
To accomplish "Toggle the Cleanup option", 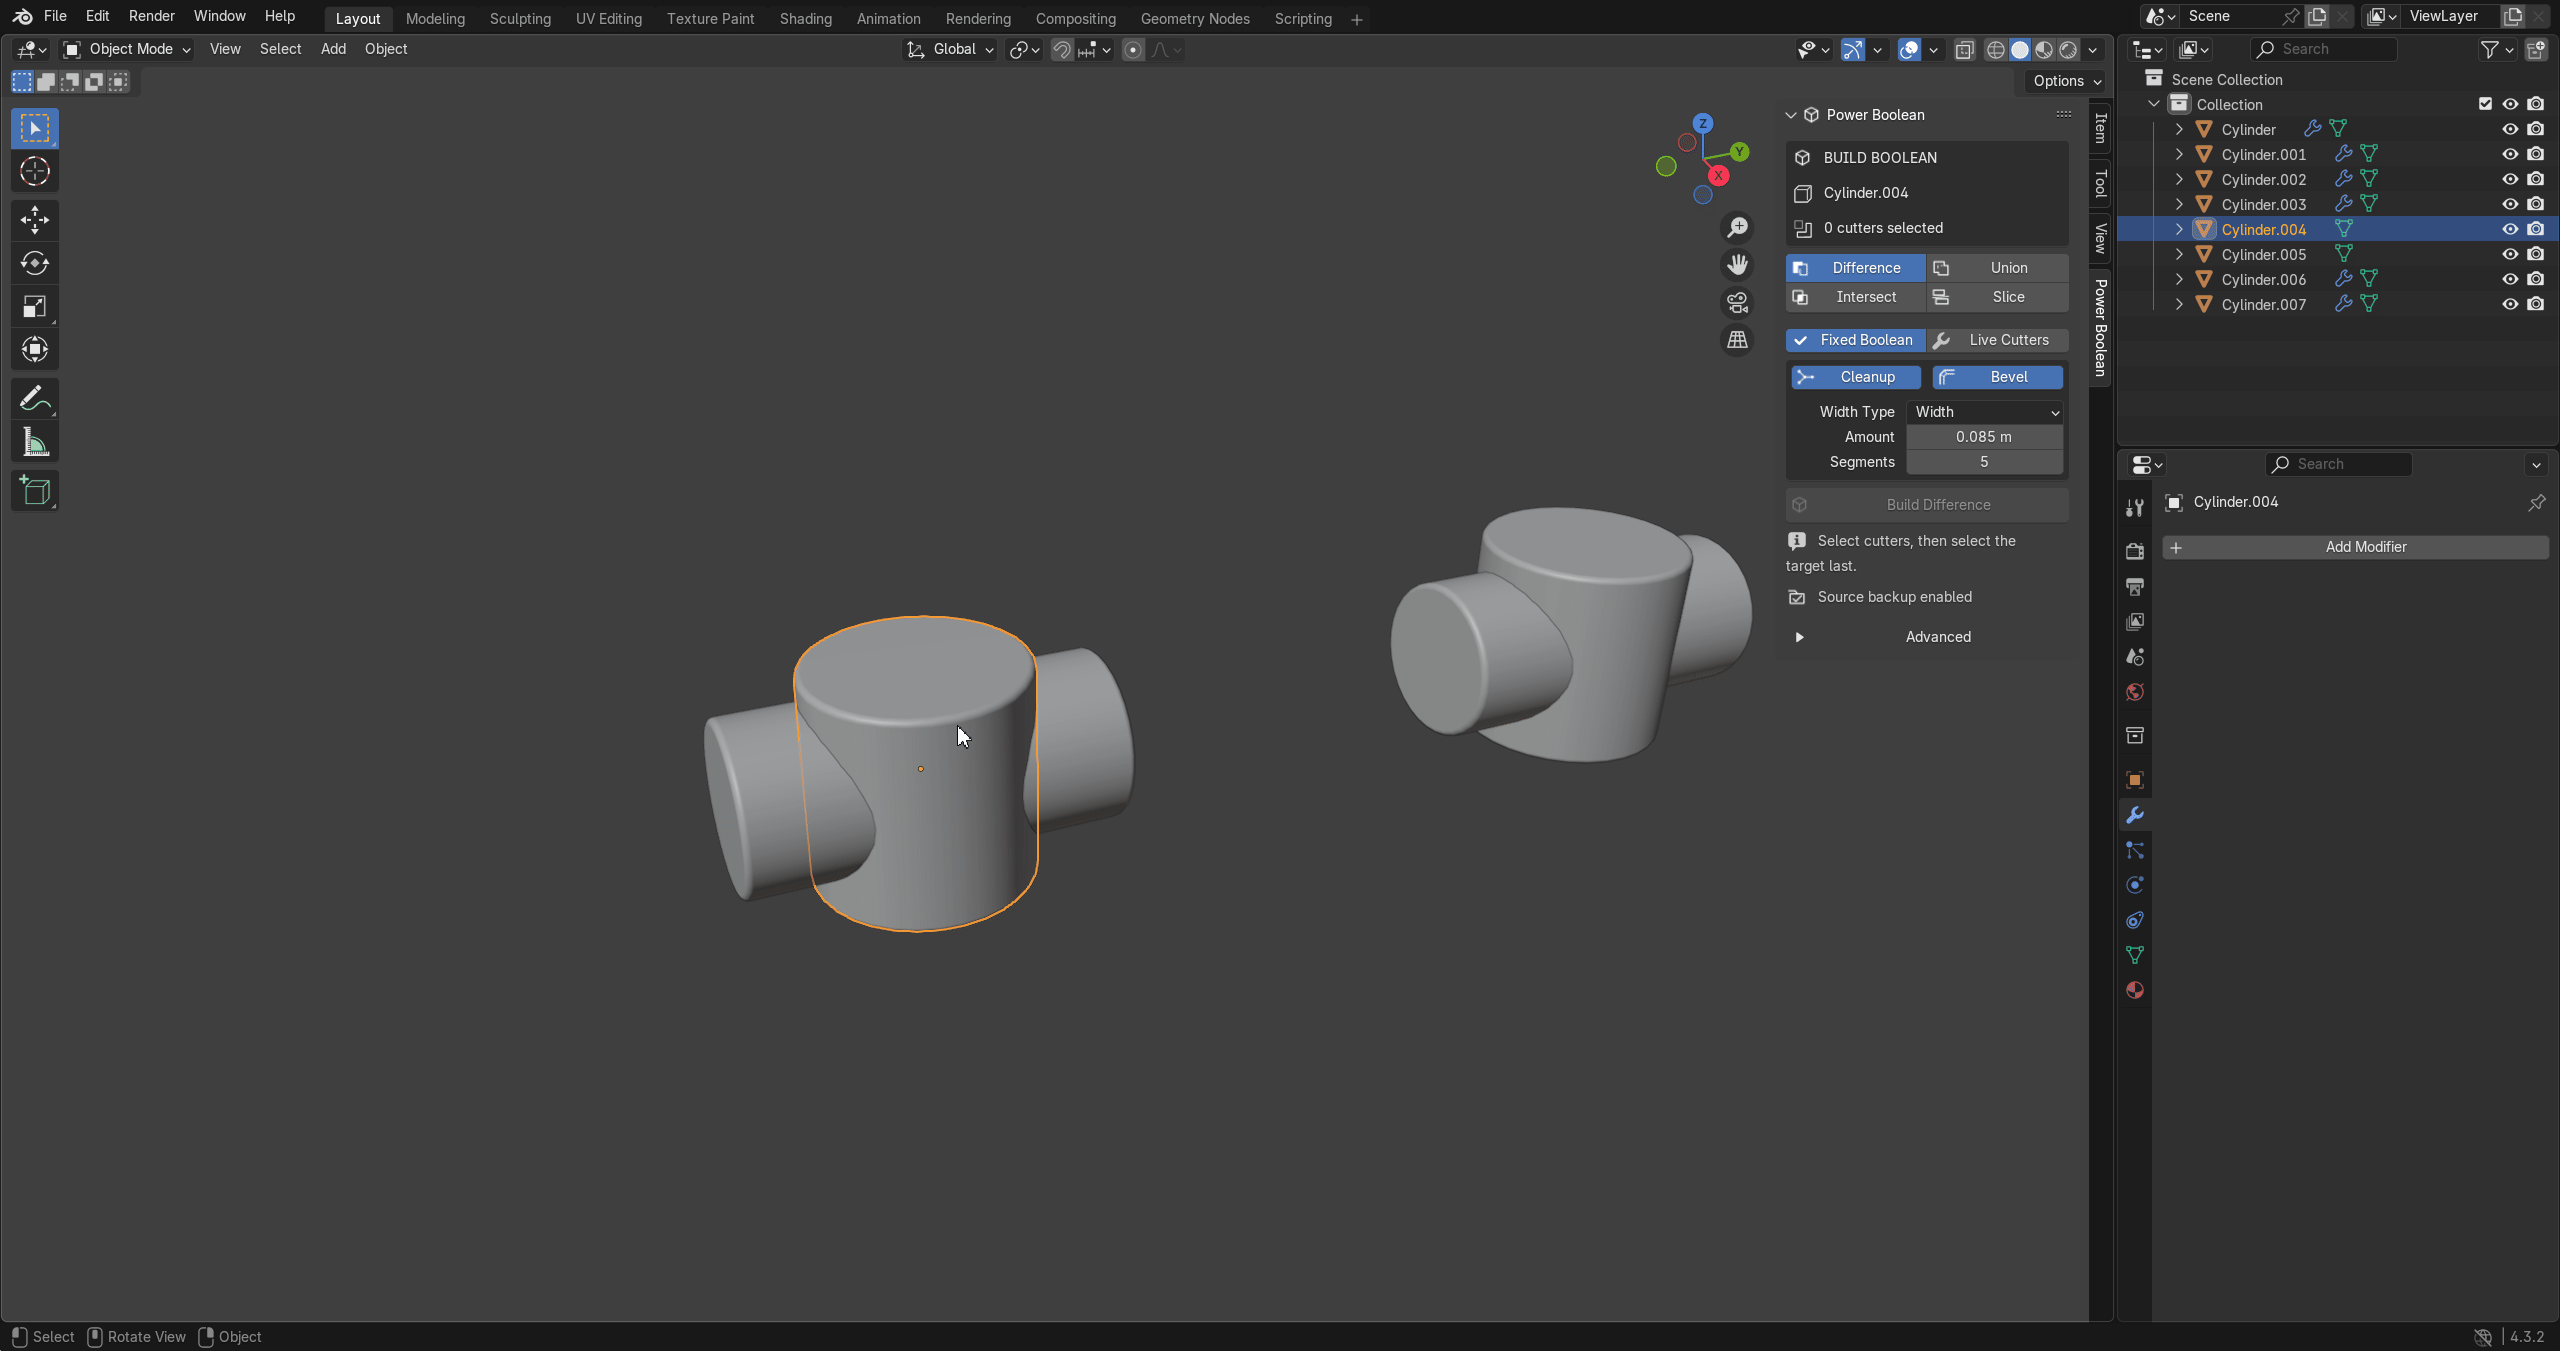I will coord(1856,377).
